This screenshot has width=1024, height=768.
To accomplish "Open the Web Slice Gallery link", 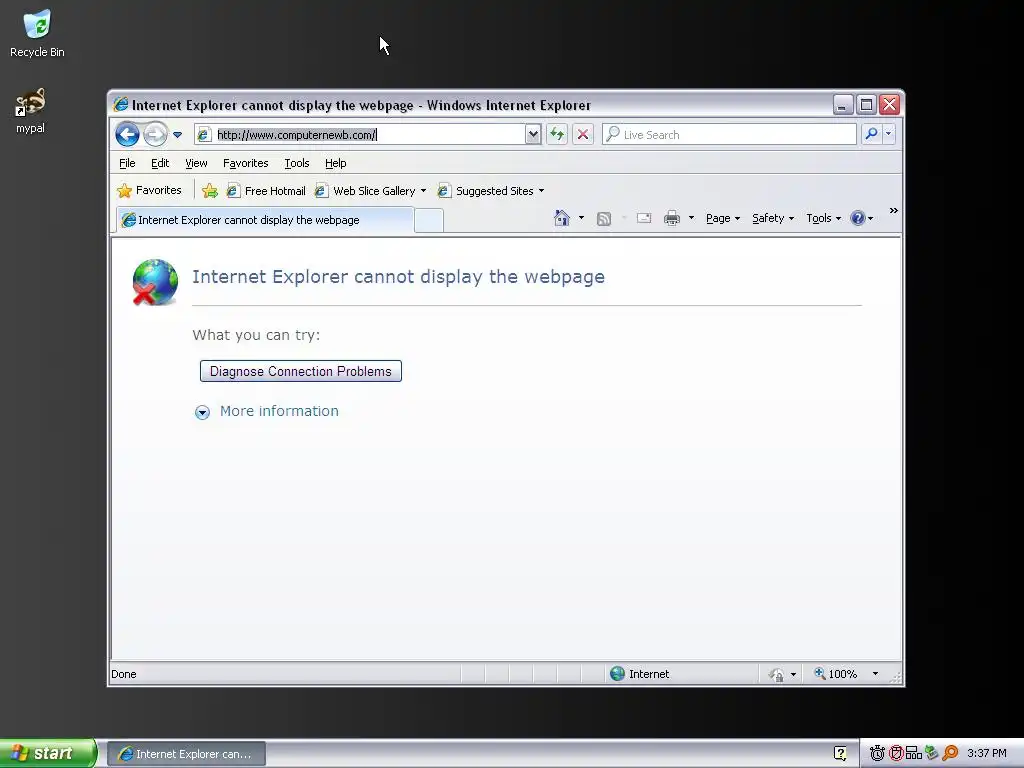I will [365, 191].
